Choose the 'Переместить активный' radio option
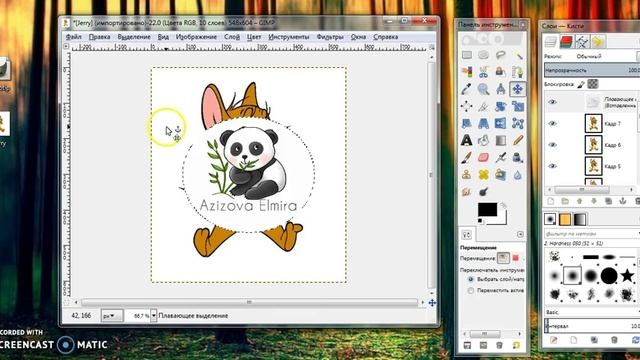This screenshot has height=360, width=640. pyautogui.click(x=471, y=291)
